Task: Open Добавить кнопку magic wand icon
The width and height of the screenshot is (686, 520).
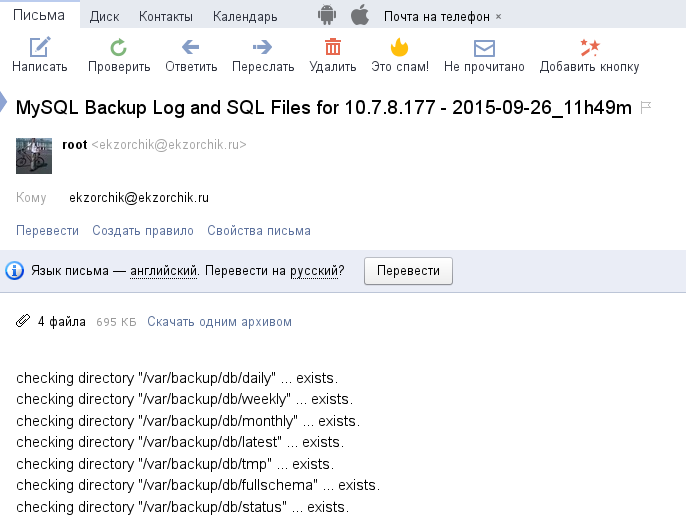Action: (589, 47)
